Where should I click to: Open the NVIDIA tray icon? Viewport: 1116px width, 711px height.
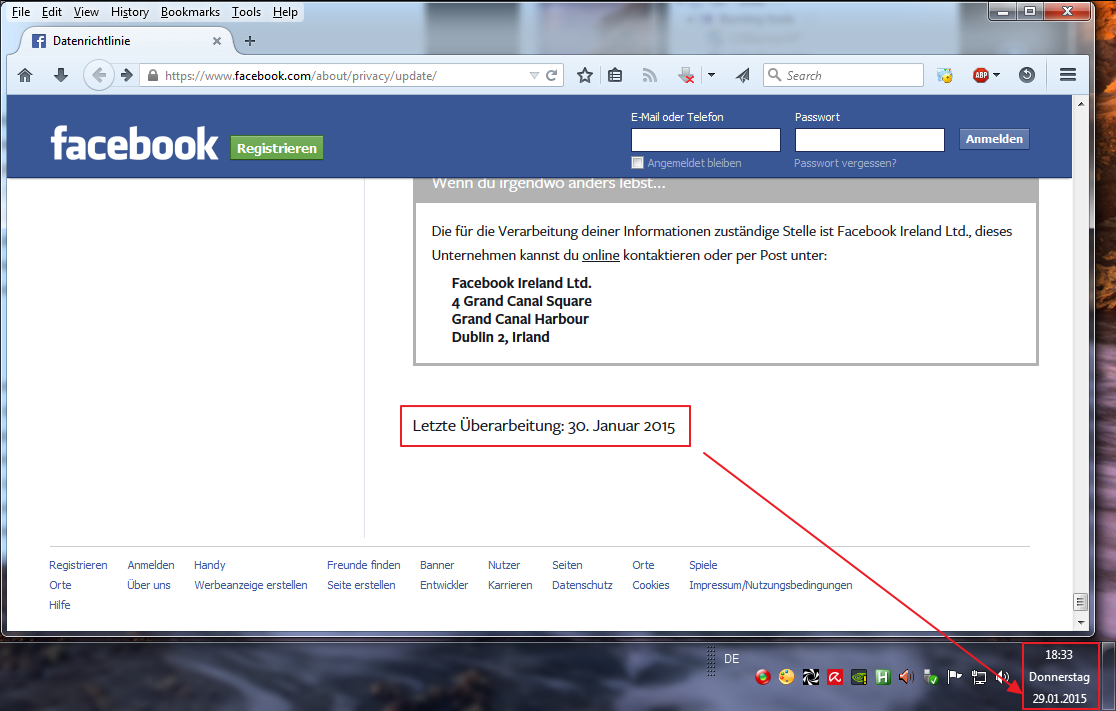[x=859, y=678]
